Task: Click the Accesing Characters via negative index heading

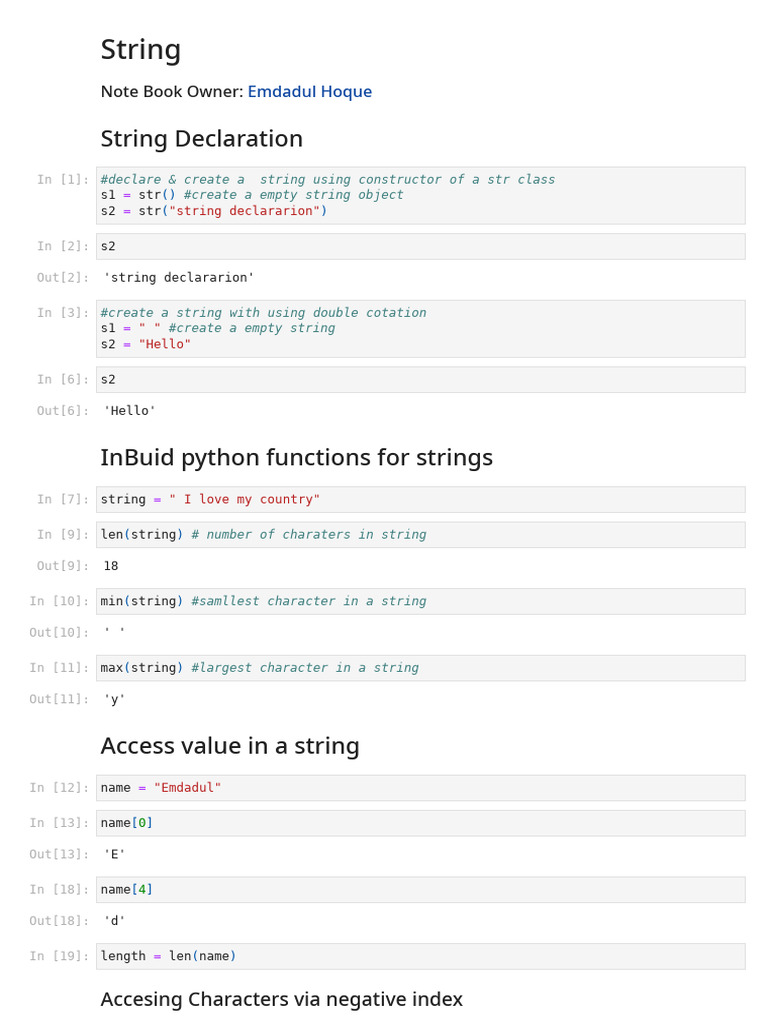Action: [x=281, y=999]
